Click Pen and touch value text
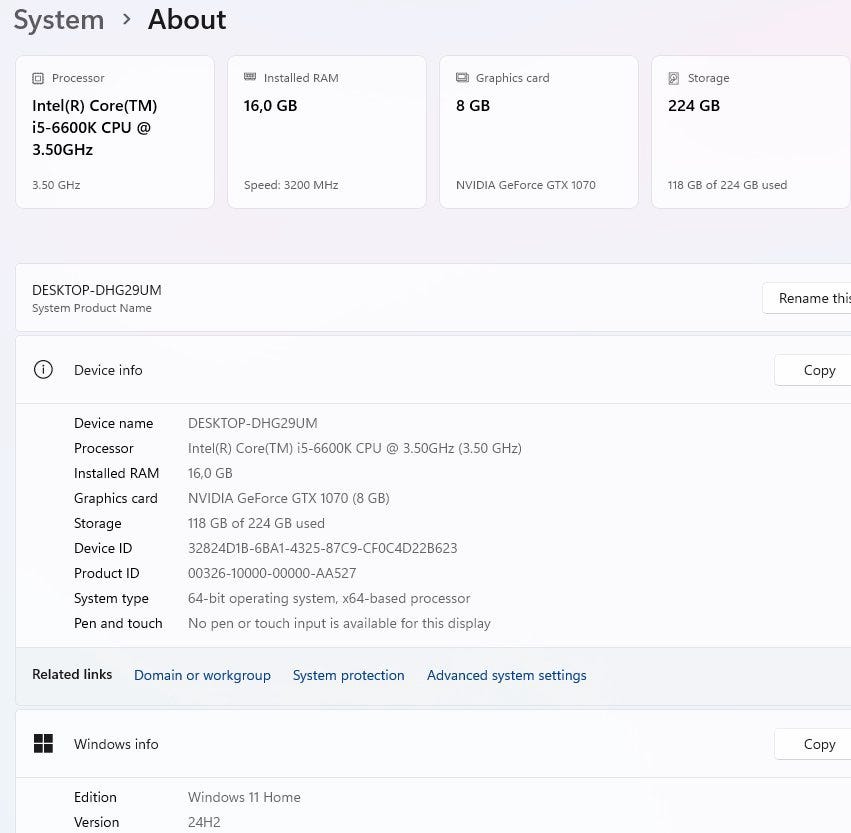The height and width of the screenshot is (833, 851). click(339, 623)
